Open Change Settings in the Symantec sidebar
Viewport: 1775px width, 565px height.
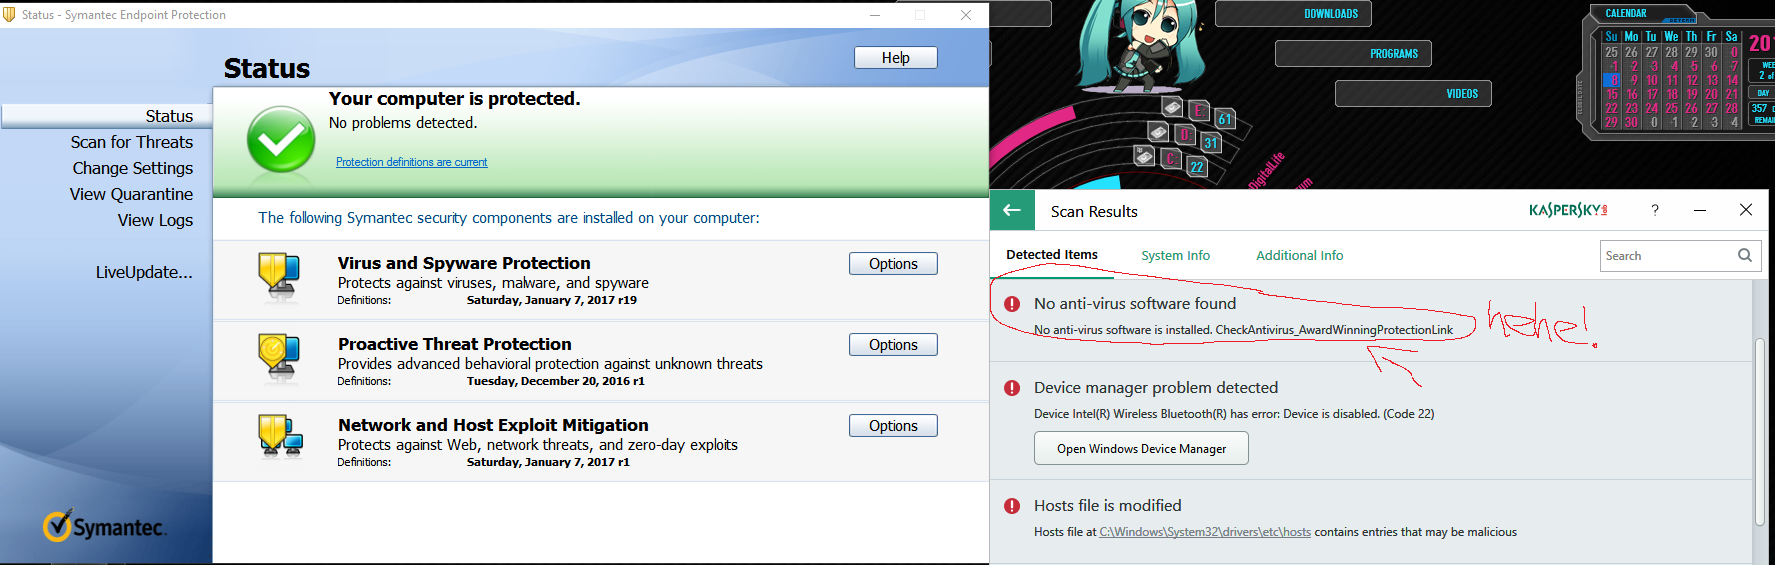(x=133, y=168)
